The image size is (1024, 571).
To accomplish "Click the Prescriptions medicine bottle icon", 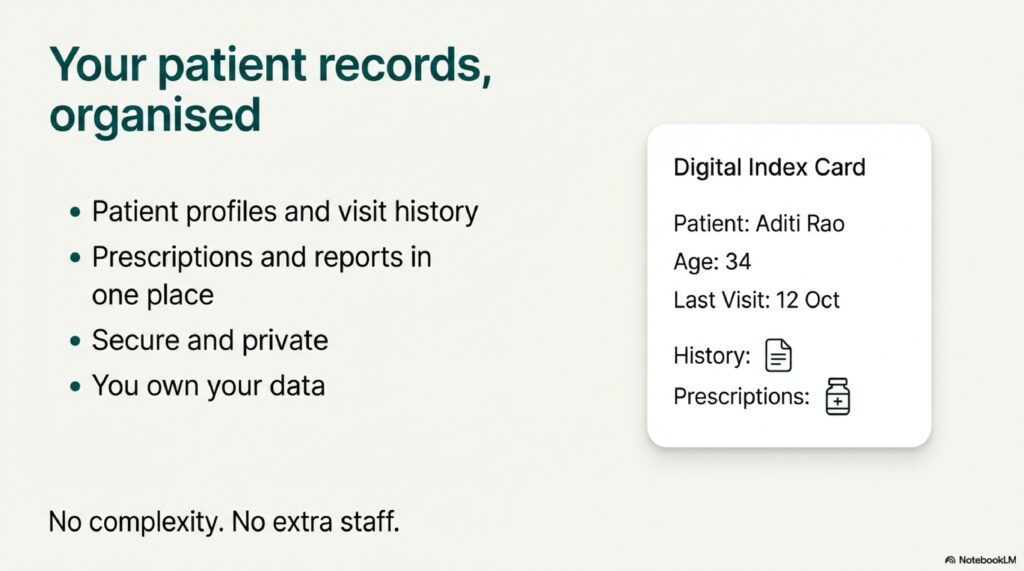I will (x=837, y=397).
